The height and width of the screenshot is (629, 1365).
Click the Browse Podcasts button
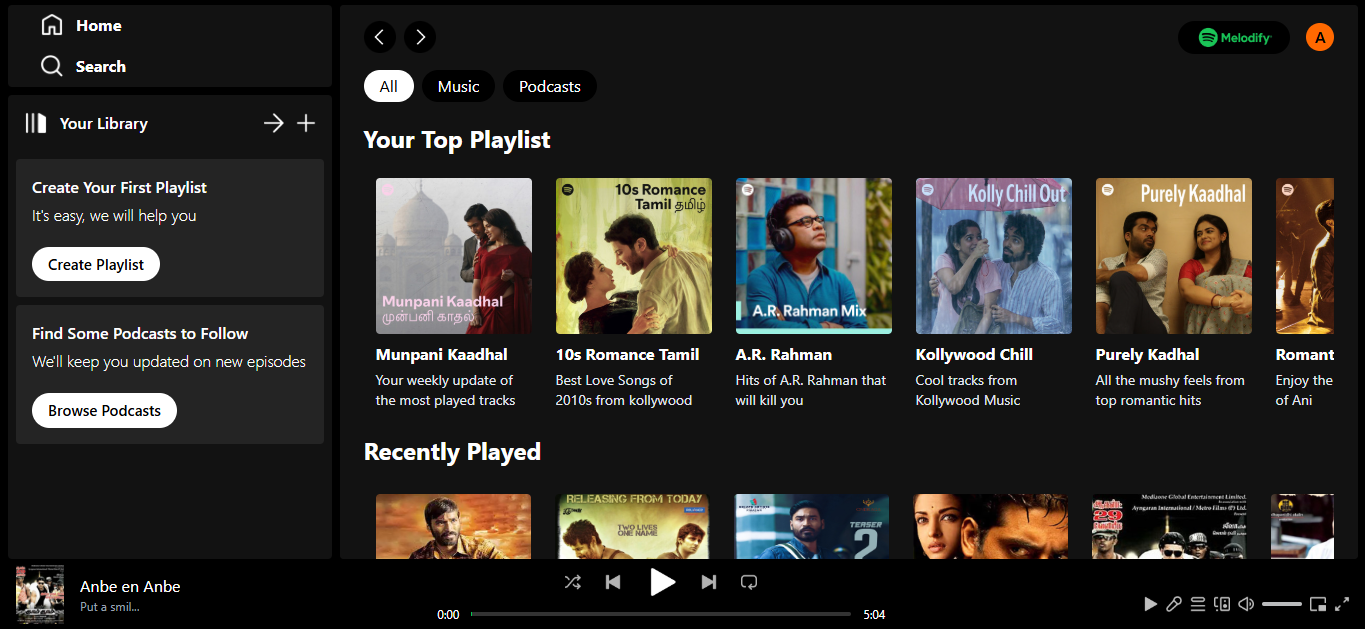point(104,411)
